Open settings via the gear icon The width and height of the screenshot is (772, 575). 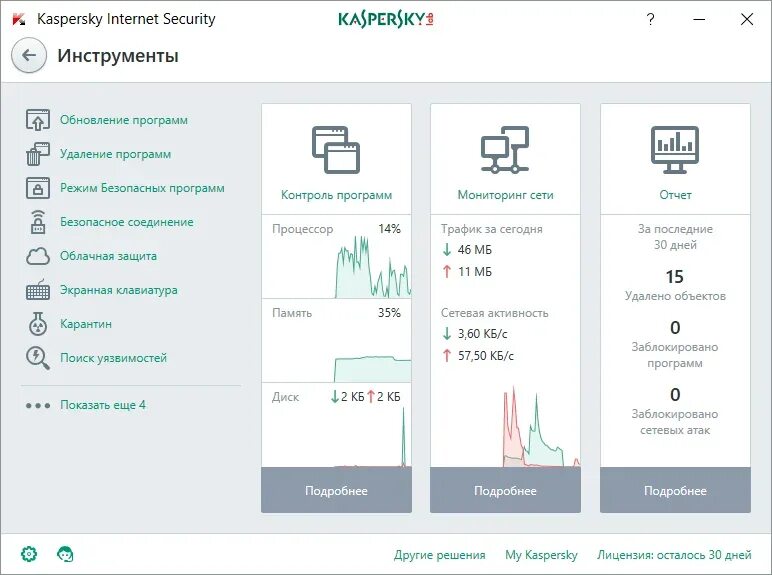pos(29,554)
